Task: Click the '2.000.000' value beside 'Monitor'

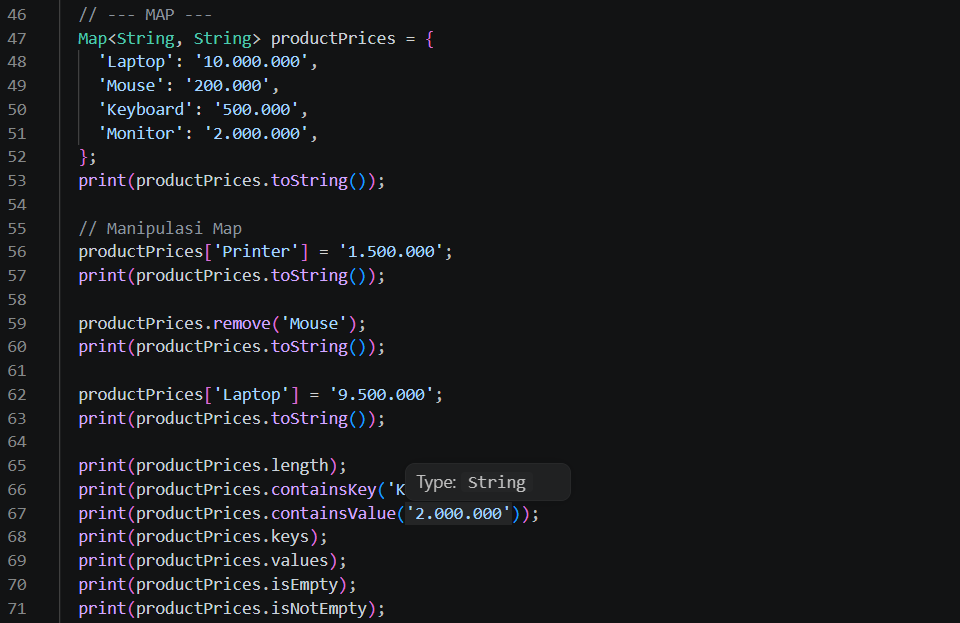Action: point(256,133)
